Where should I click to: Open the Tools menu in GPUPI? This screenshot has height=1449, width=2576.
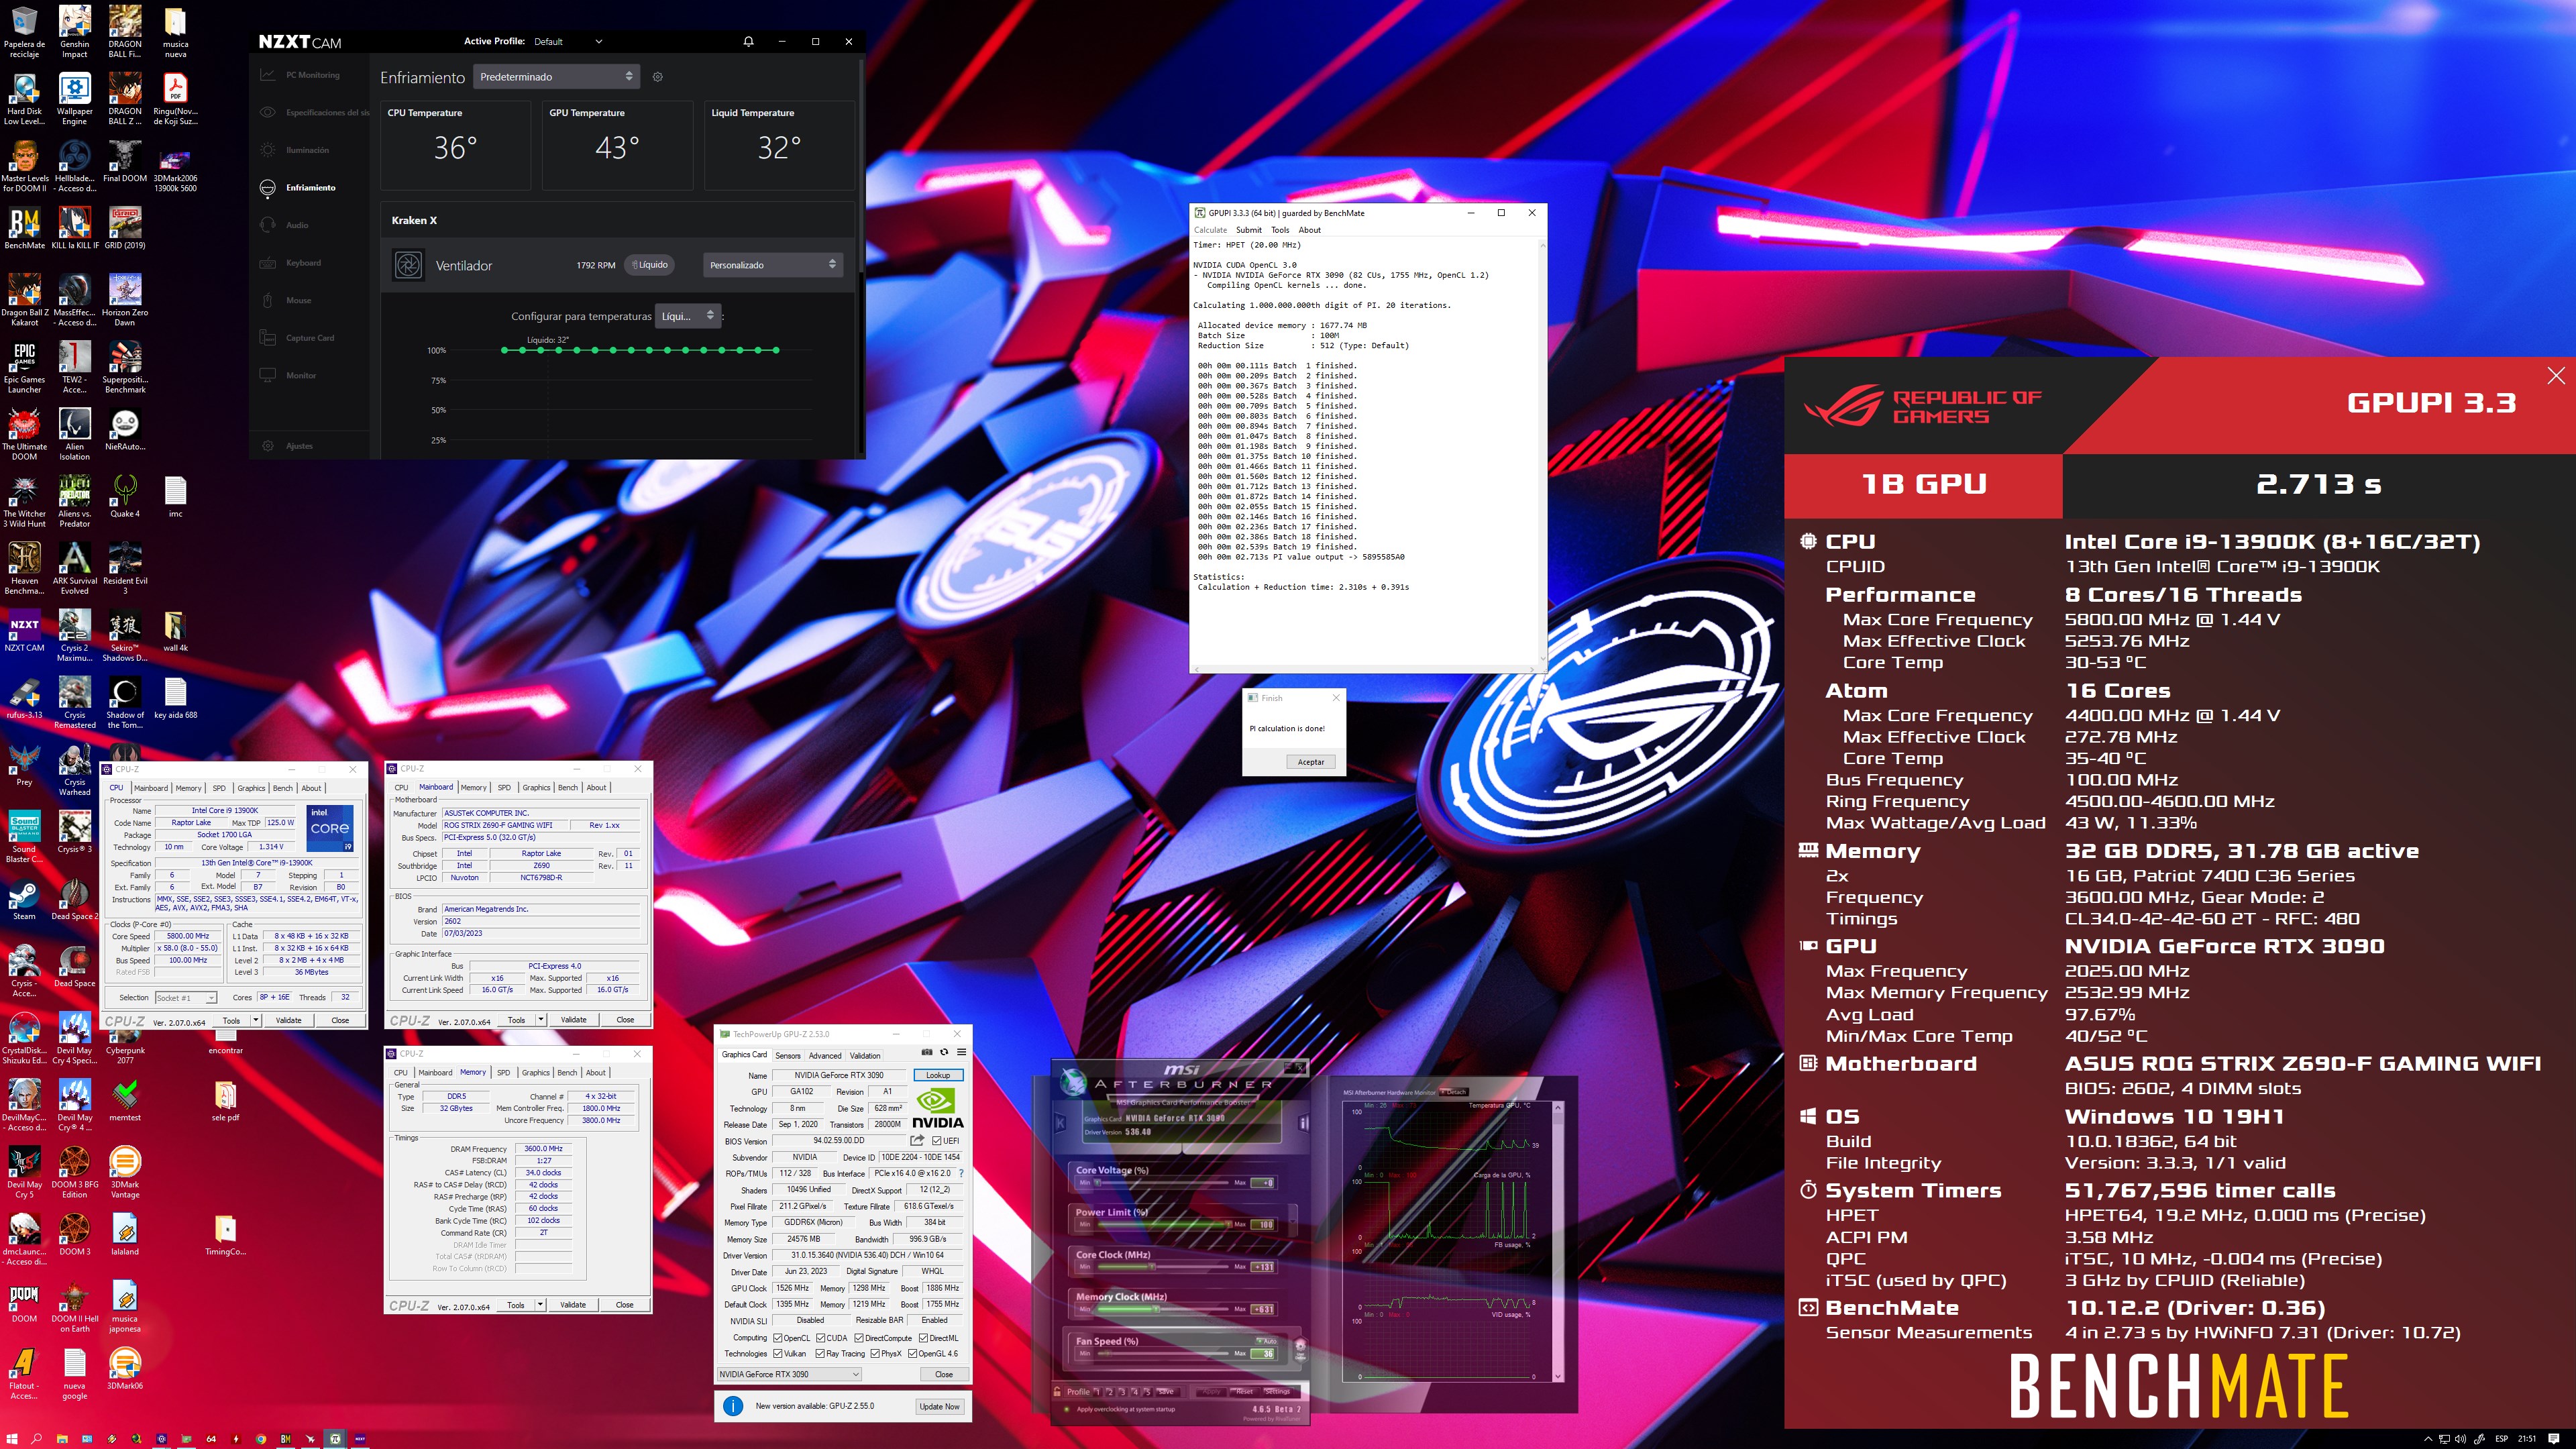tap(1280, 230)
